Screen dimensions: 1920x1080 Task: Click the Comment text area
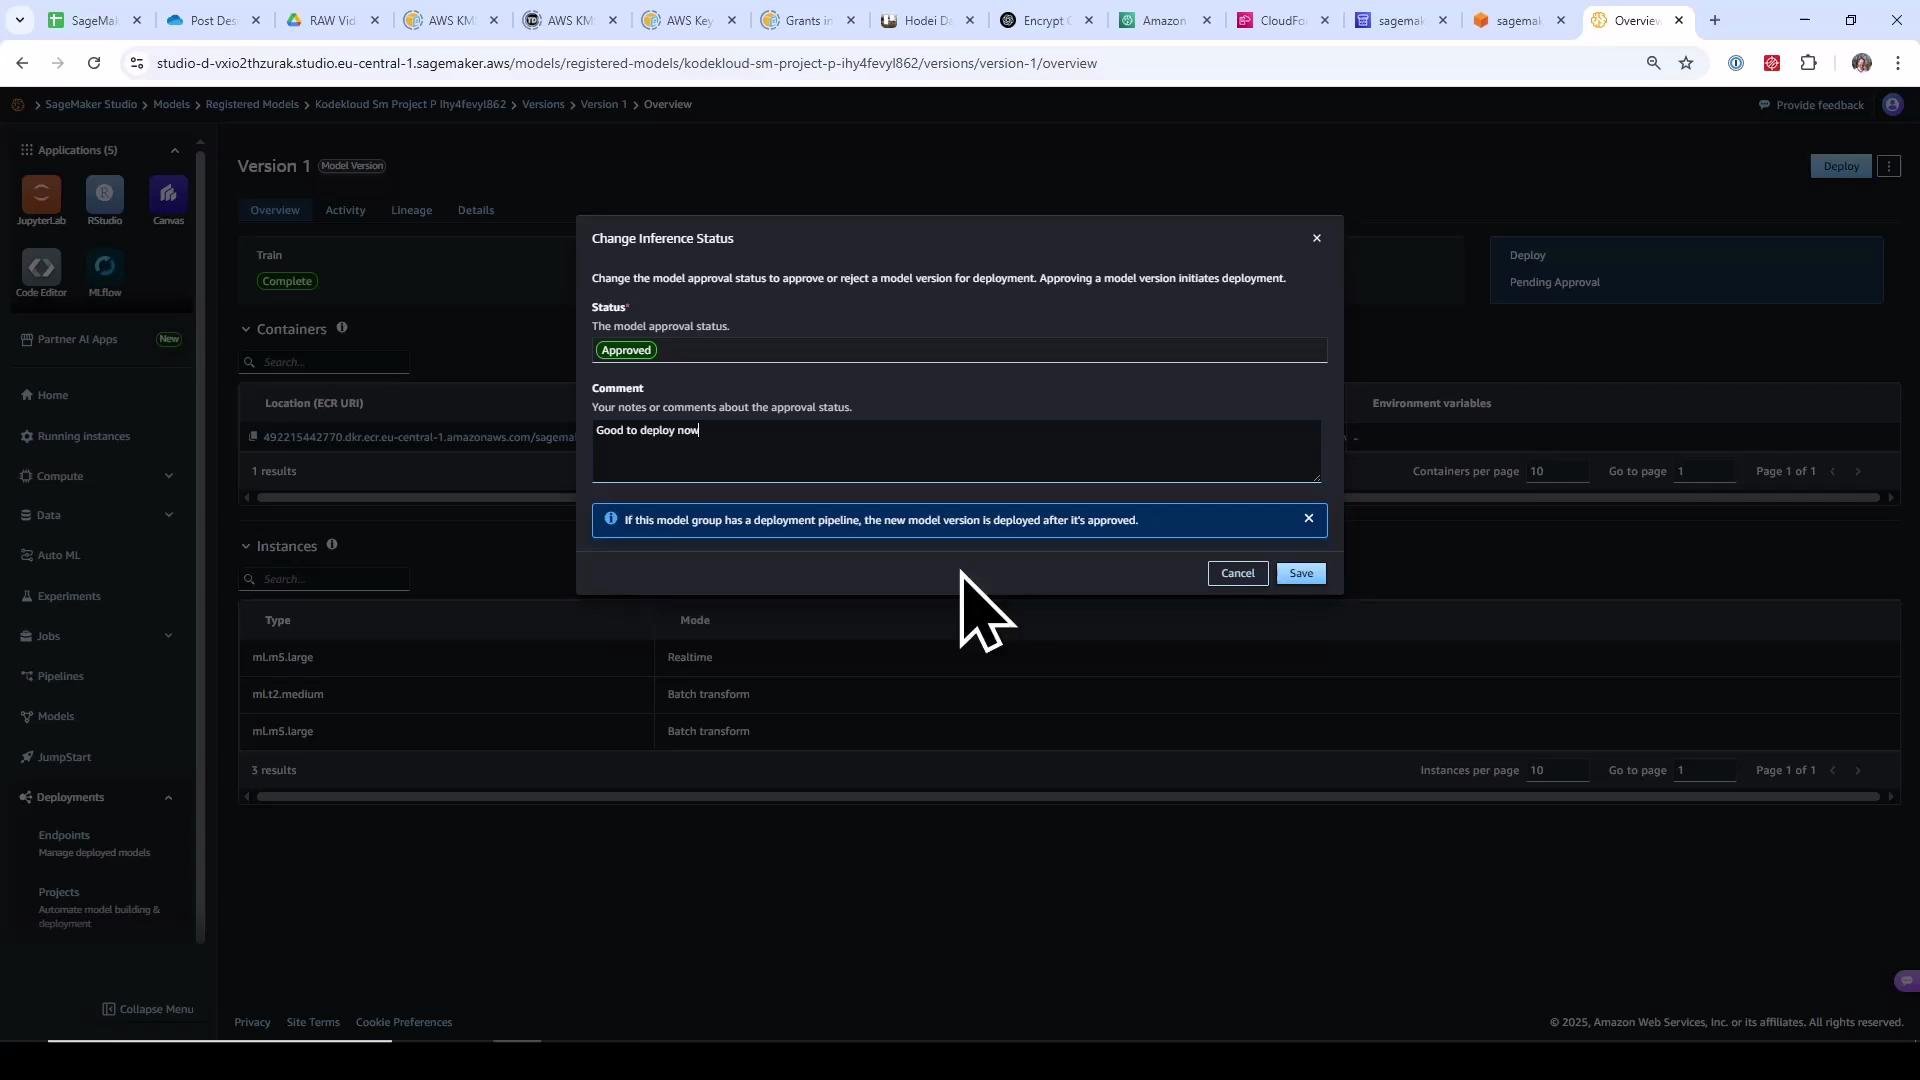[x=956, y=451]
